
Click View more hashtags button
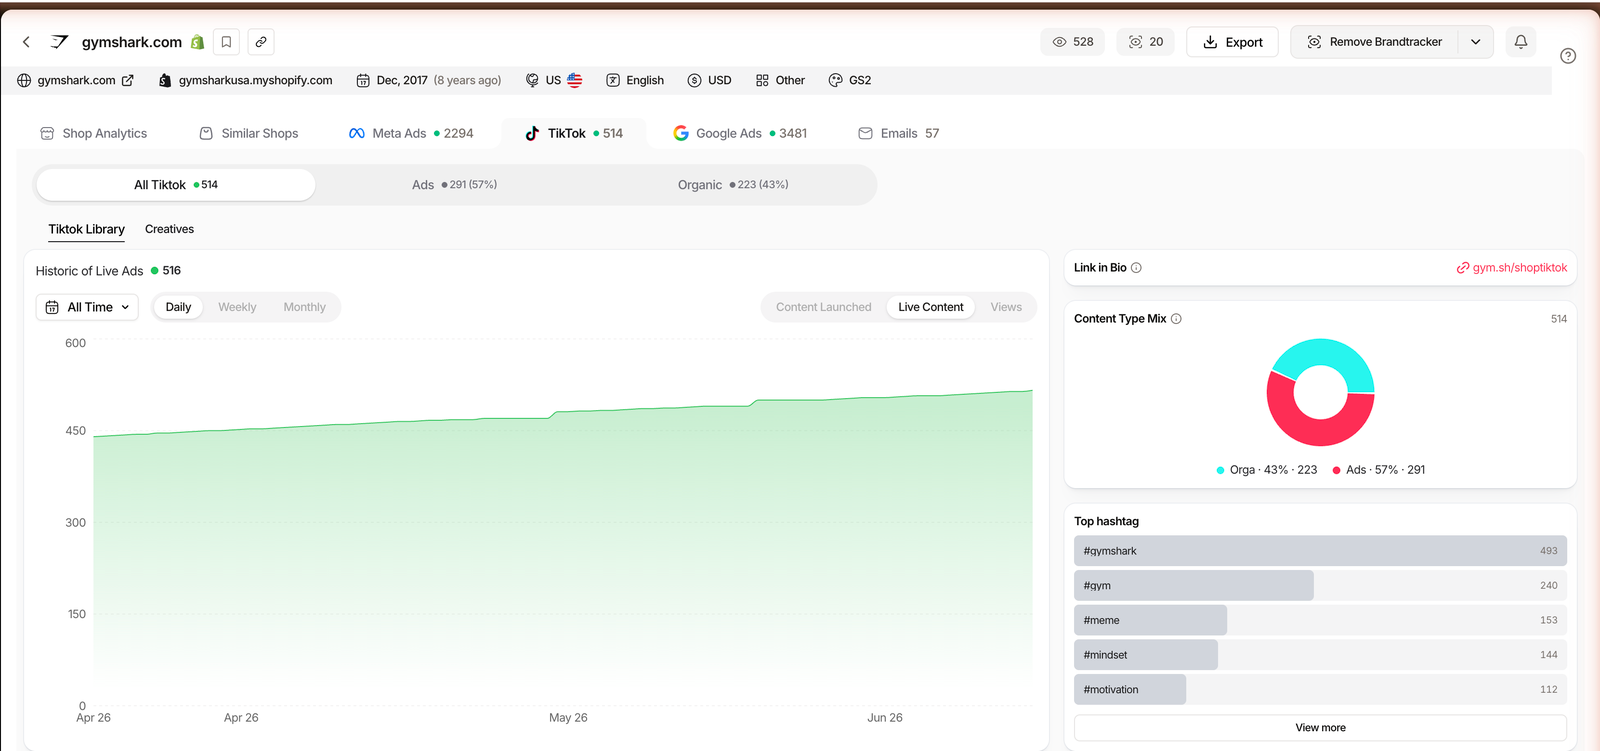(1320, 728)
